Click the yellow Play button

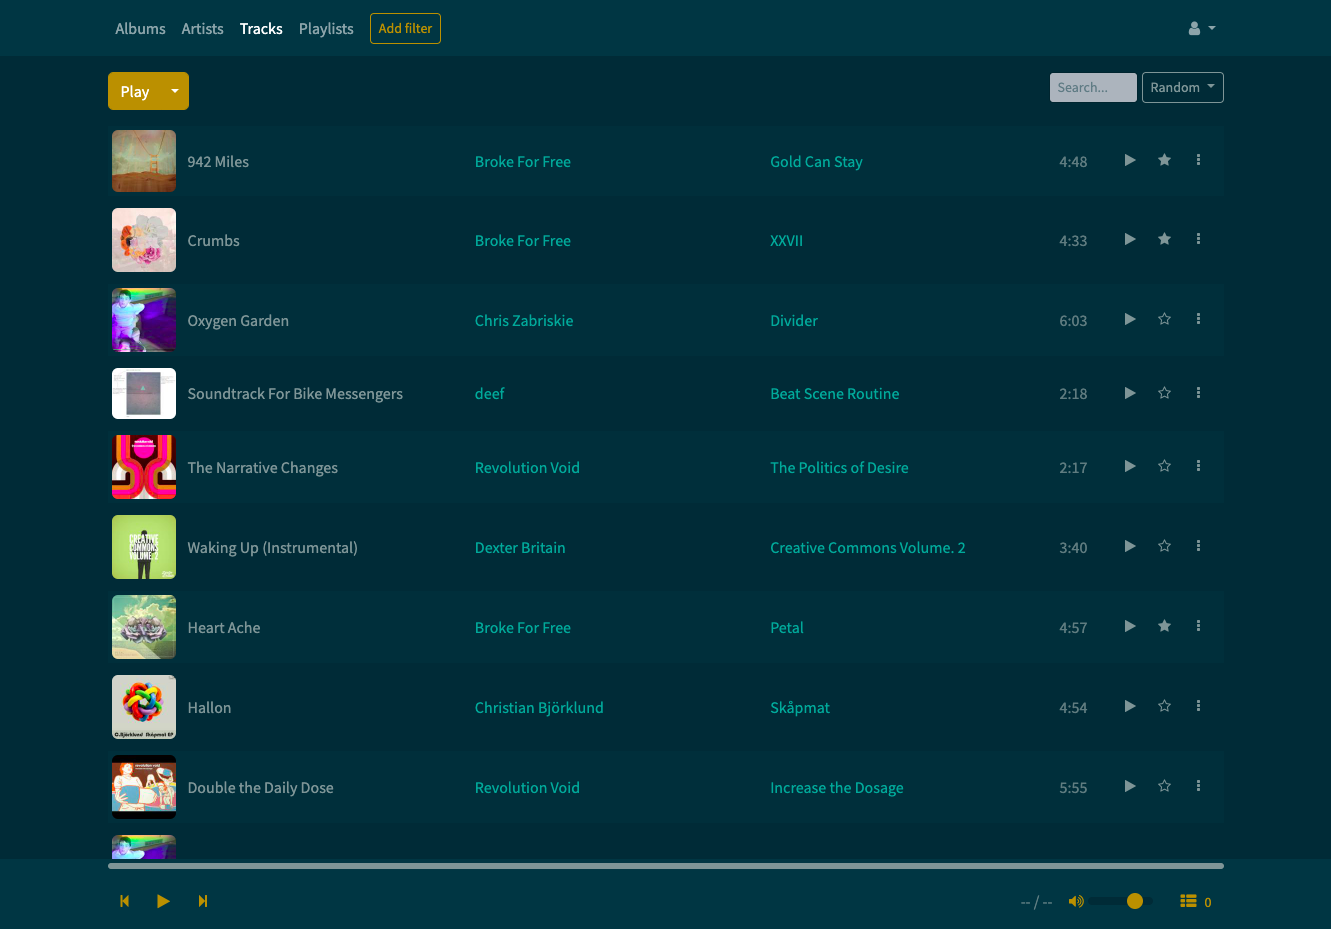click(135, 91)
